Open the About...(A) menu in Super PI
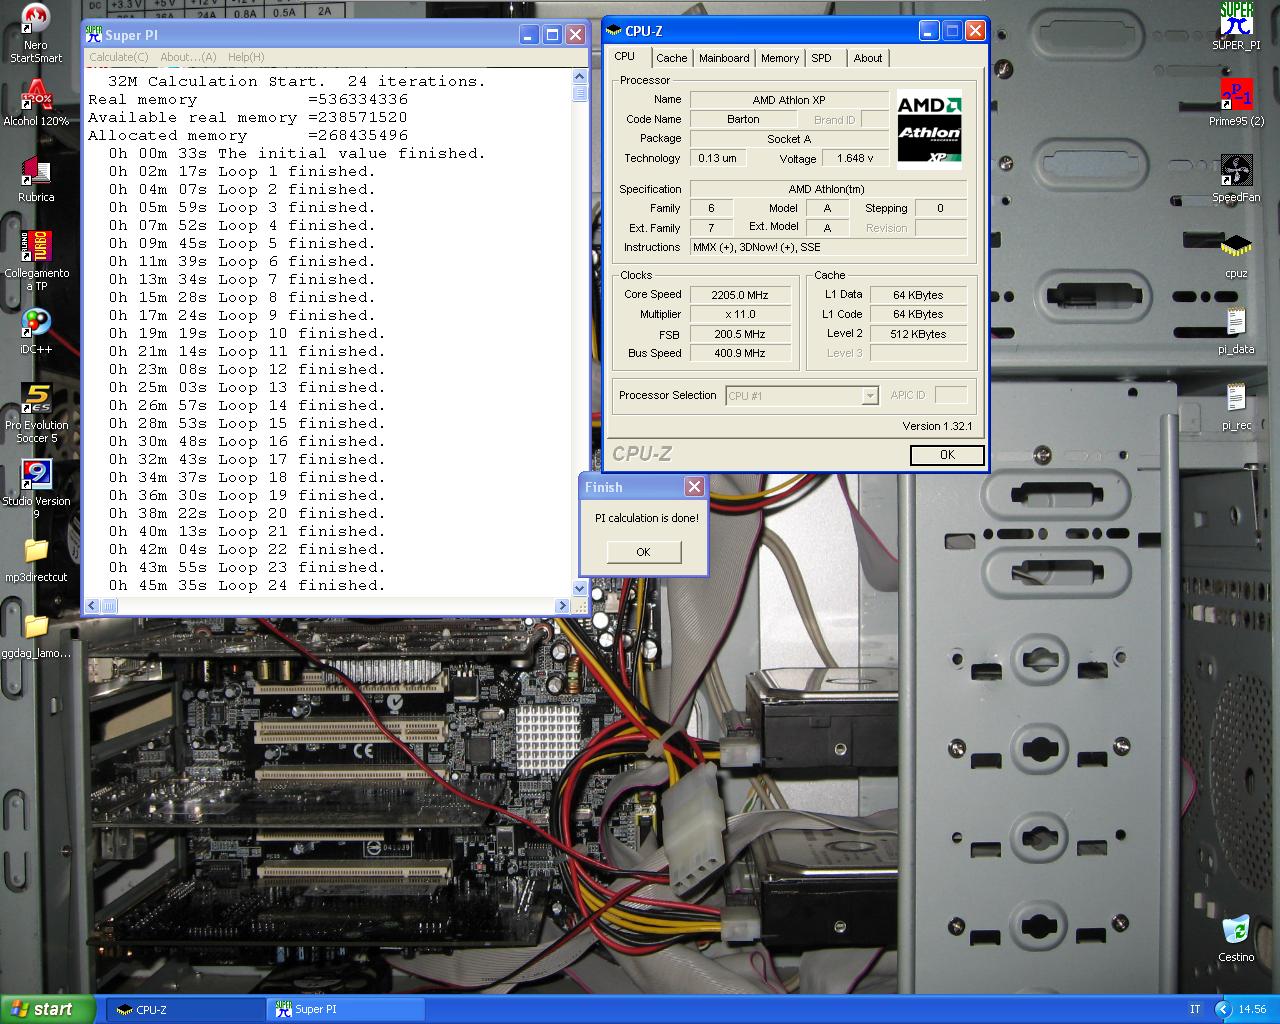Image resolution: width=1280 pixels, height=1024 pixels. [x=188, y=57]
